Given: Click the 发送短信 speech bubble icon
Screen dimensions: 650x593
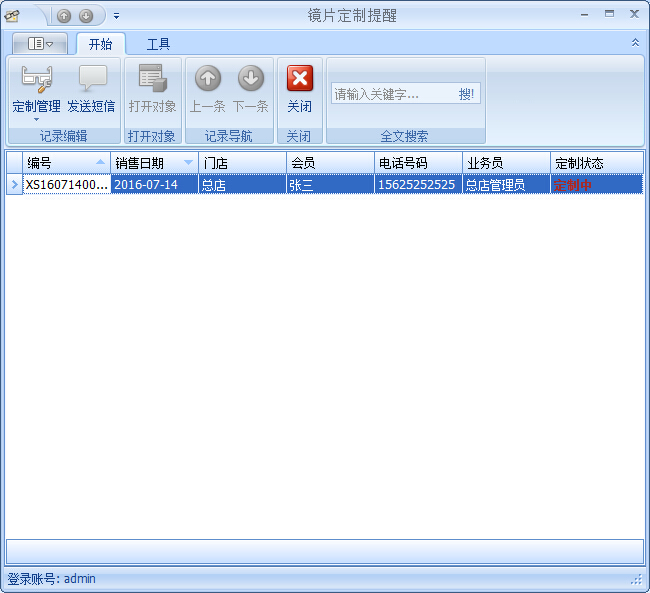Looking at the screenshot, I should [92, 79].
